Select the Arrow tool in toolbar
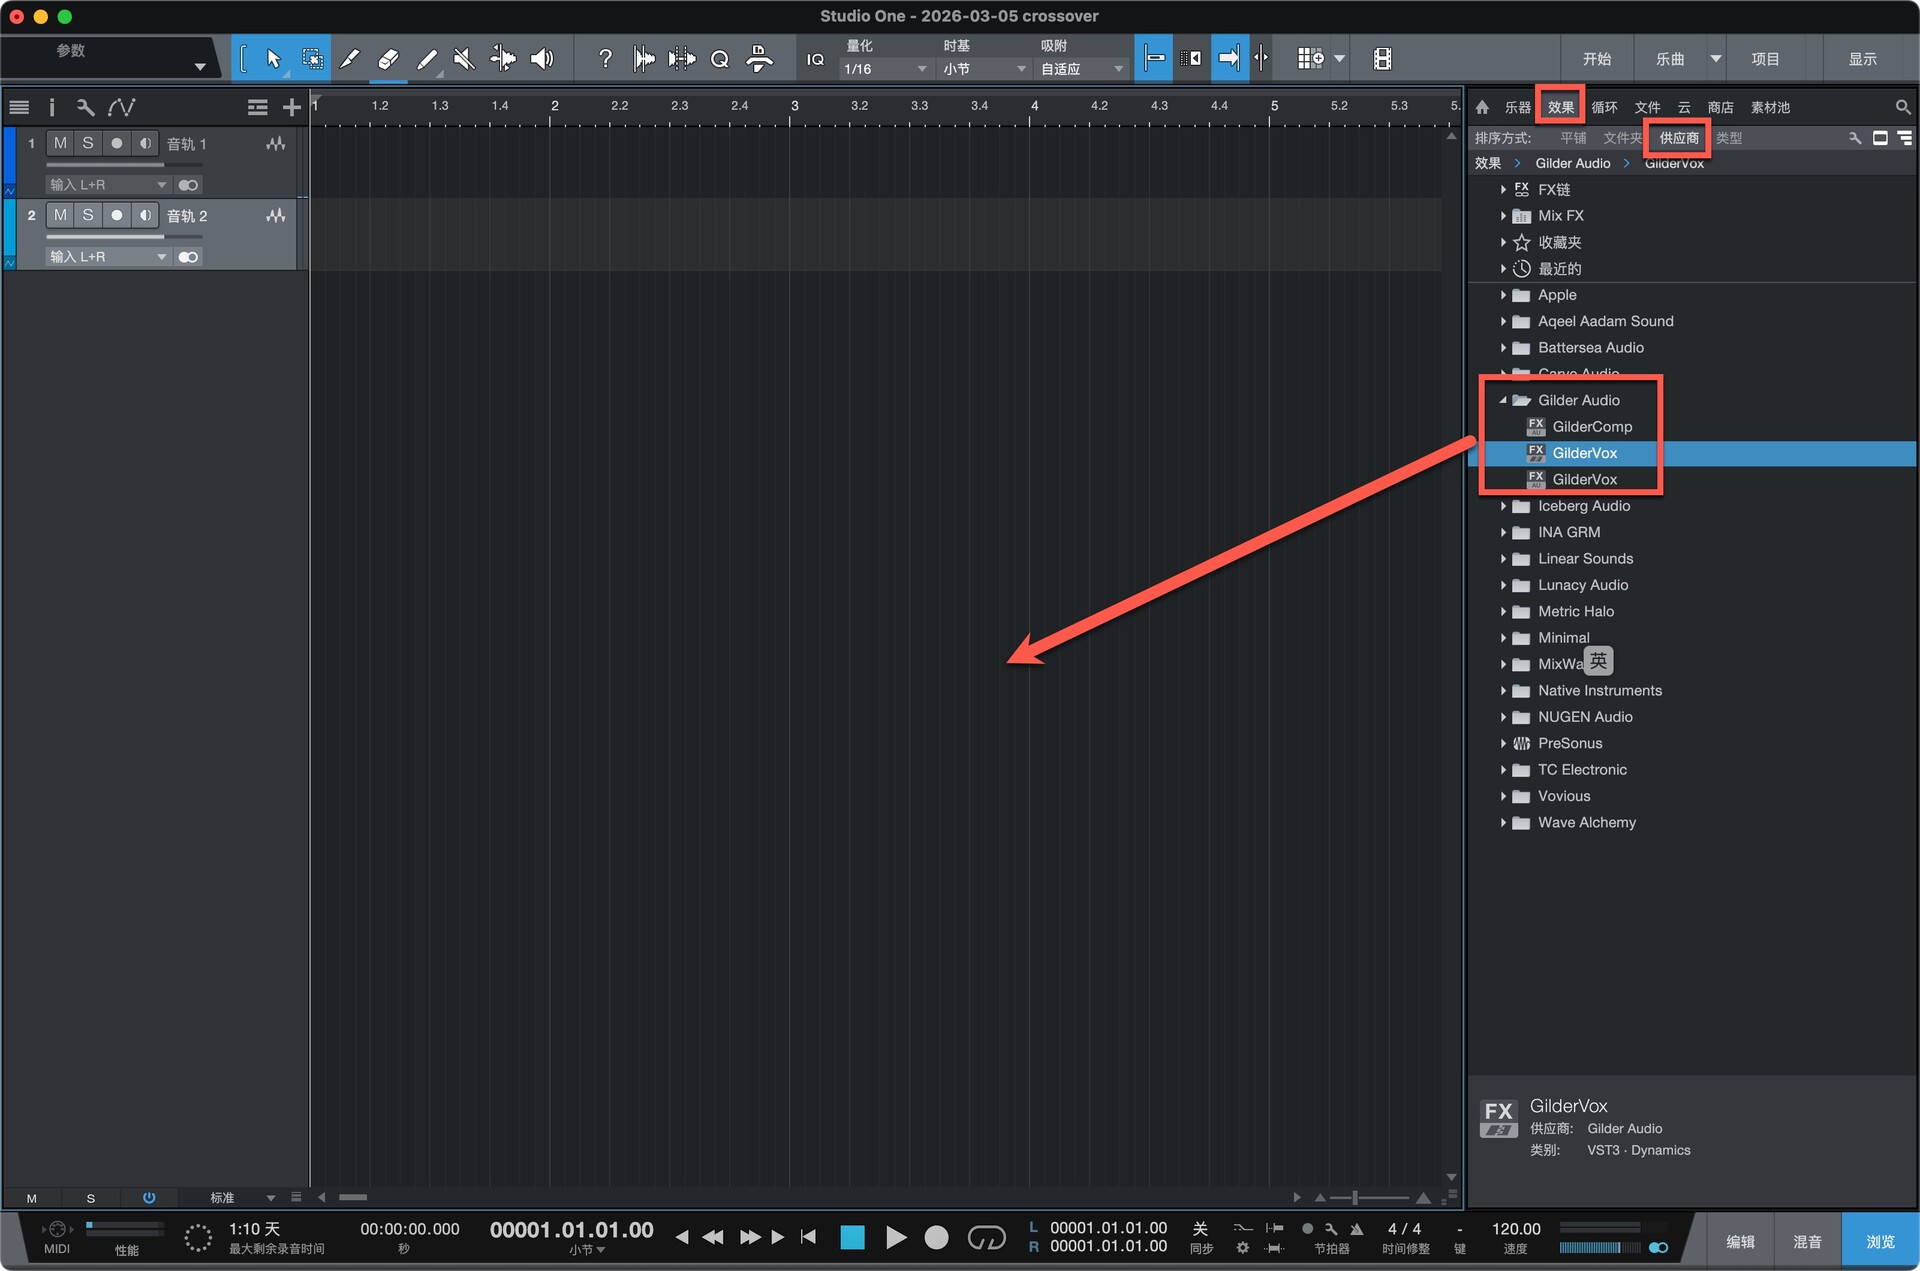This screenshot has width=1920, height=1271. (273, 59)
